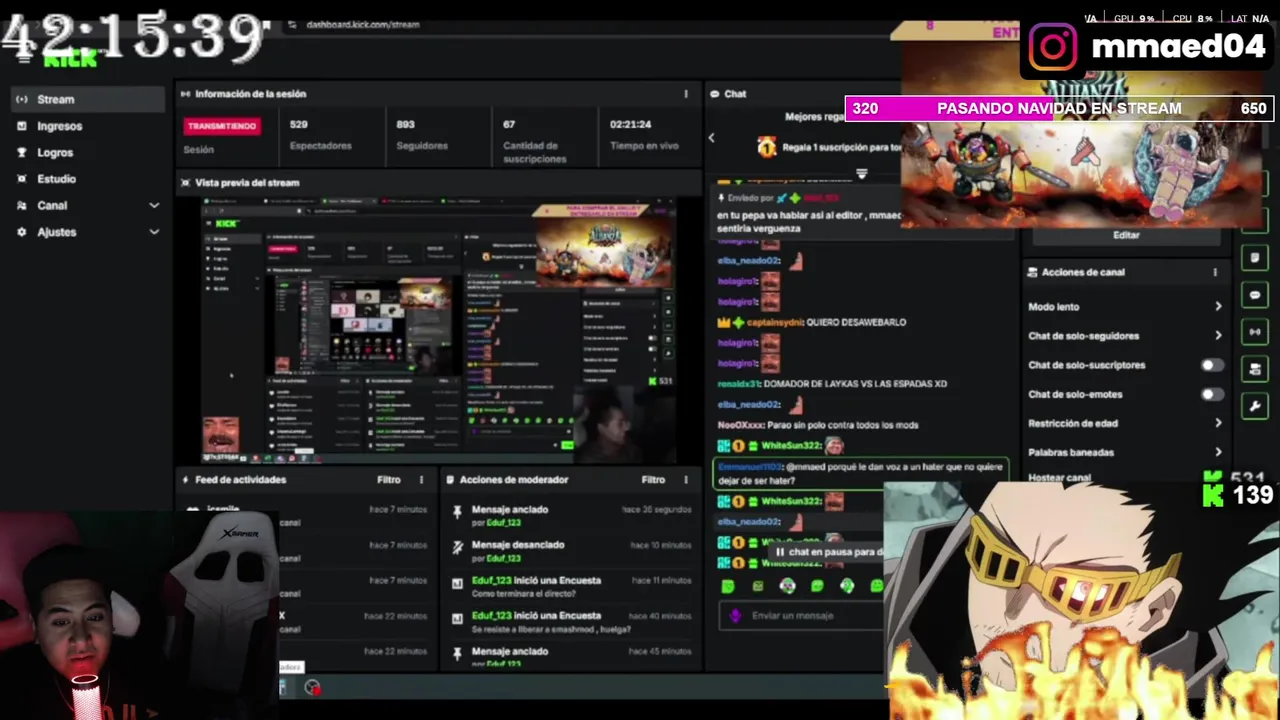Click the pin icon of Mensaje anclado hace 45 minutos
Viewport: 1280px width, 720px height.
click(457, 654)
